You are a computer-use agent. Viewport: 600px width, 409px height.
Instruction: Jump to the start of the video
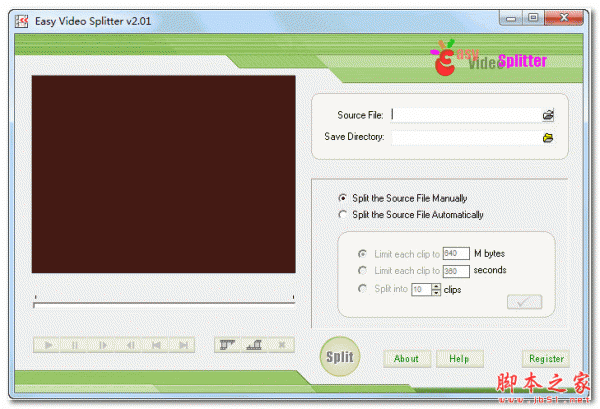156,345
